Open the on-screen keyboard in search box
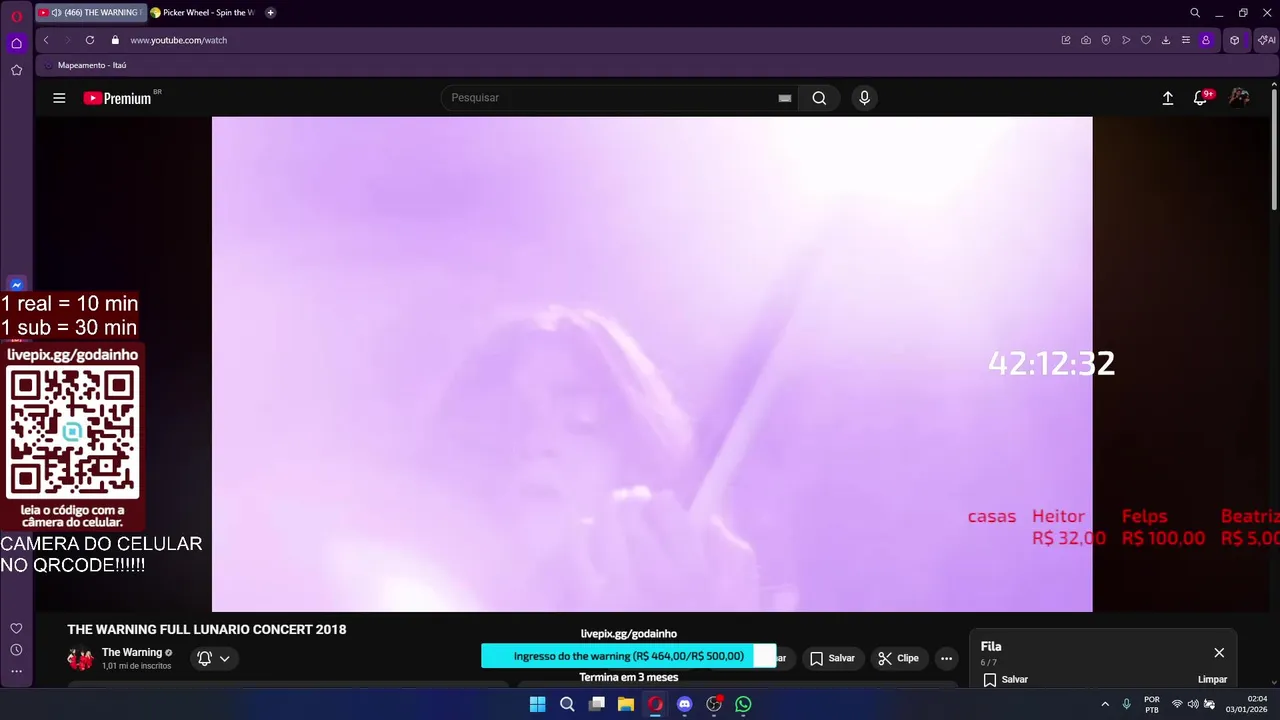 pos(785,98)
